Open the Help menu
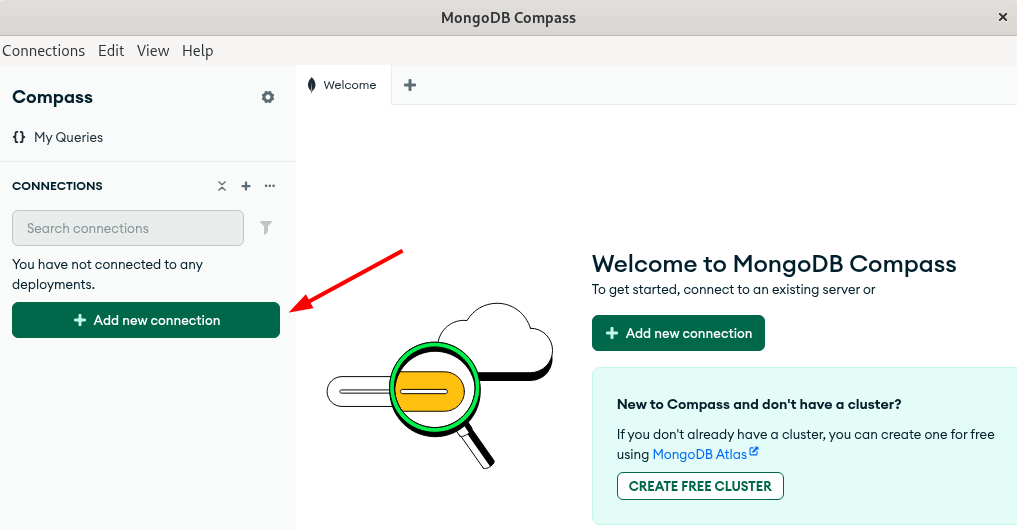This screenshot has height=530, width=1017. (198, 51)
